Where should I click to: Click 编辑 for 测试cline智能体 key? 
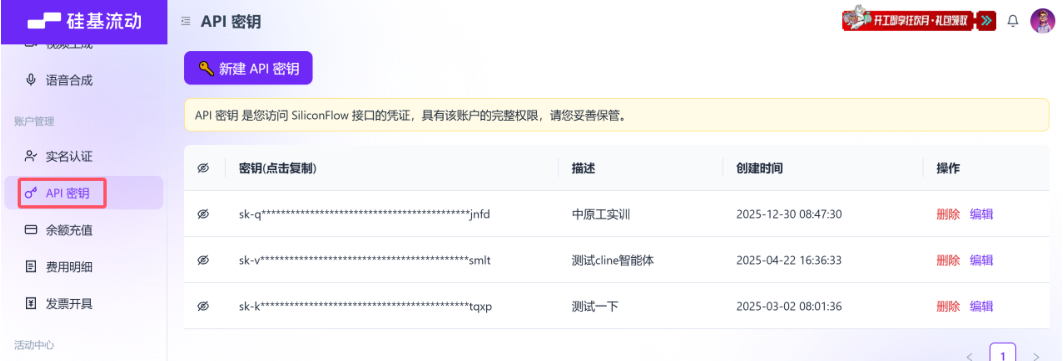coord(982,261)
